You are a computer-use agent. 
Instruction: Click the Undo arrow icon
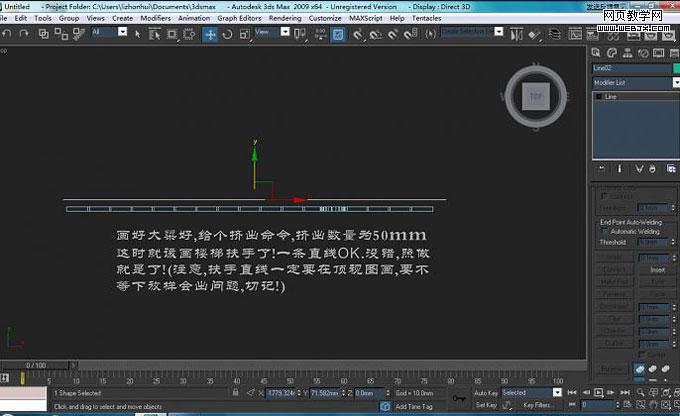tap(7, 33)
